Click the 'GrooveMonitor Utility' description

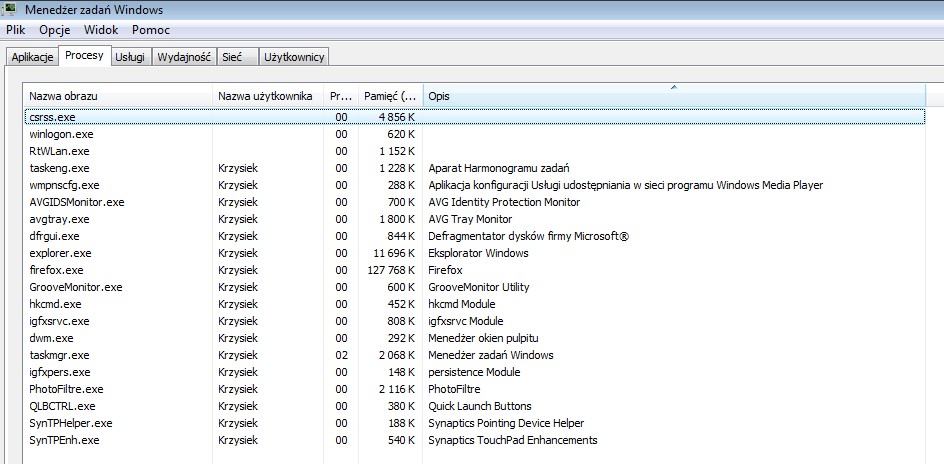[479, 287]
